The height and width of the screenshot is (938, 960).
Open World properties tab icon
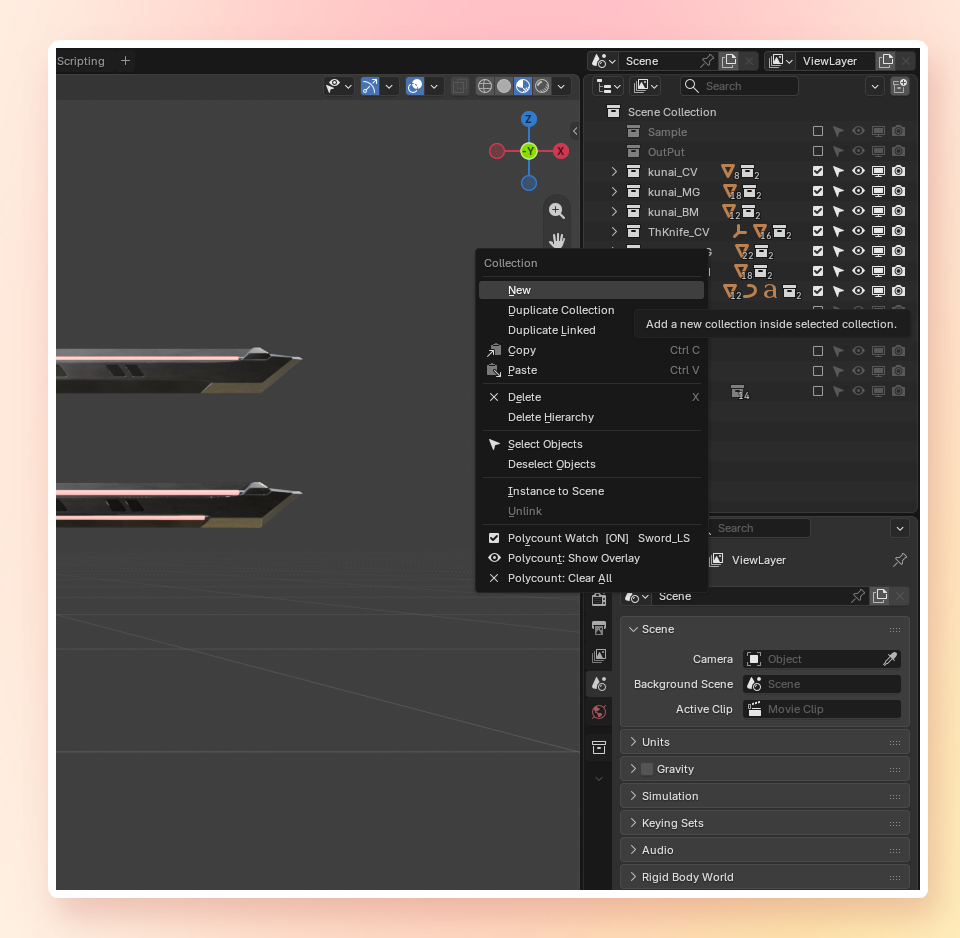(x=599, y=712)
